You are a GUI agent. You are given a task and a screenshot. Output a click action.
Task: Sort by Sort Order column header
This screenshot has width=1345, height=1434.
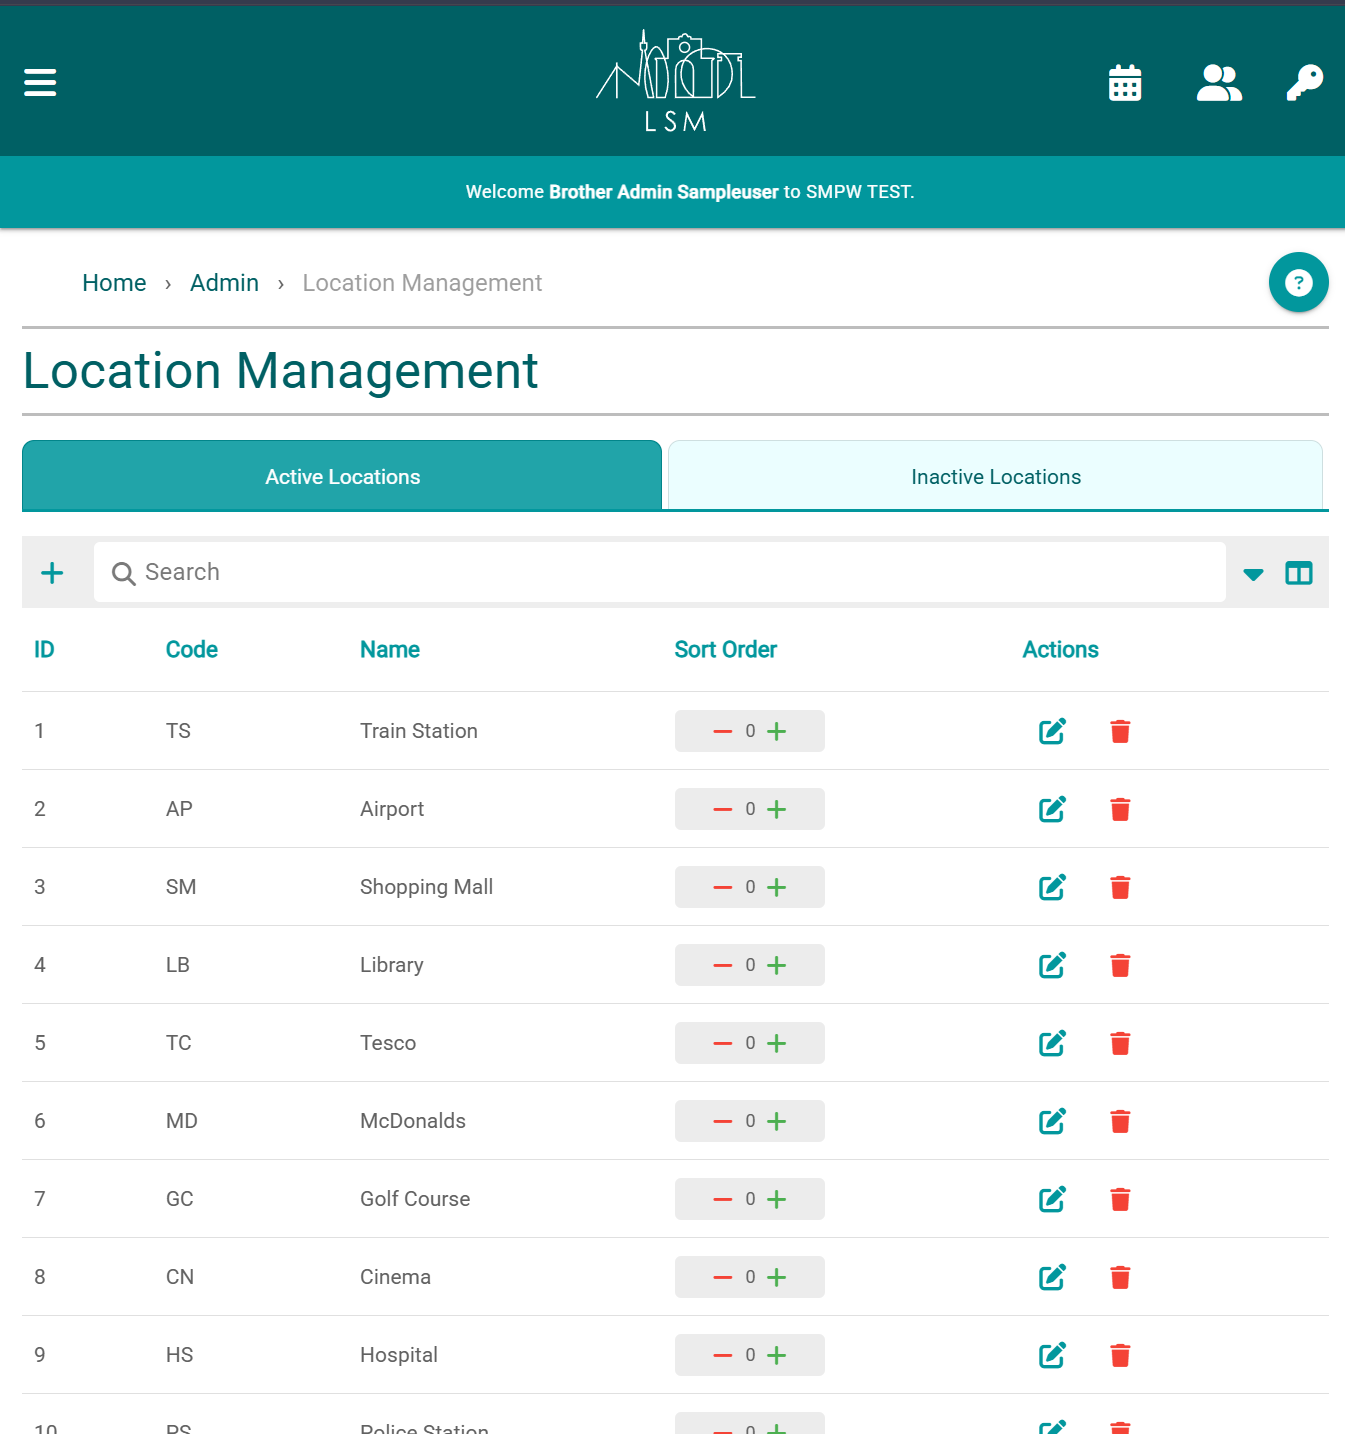pos(725,650)
